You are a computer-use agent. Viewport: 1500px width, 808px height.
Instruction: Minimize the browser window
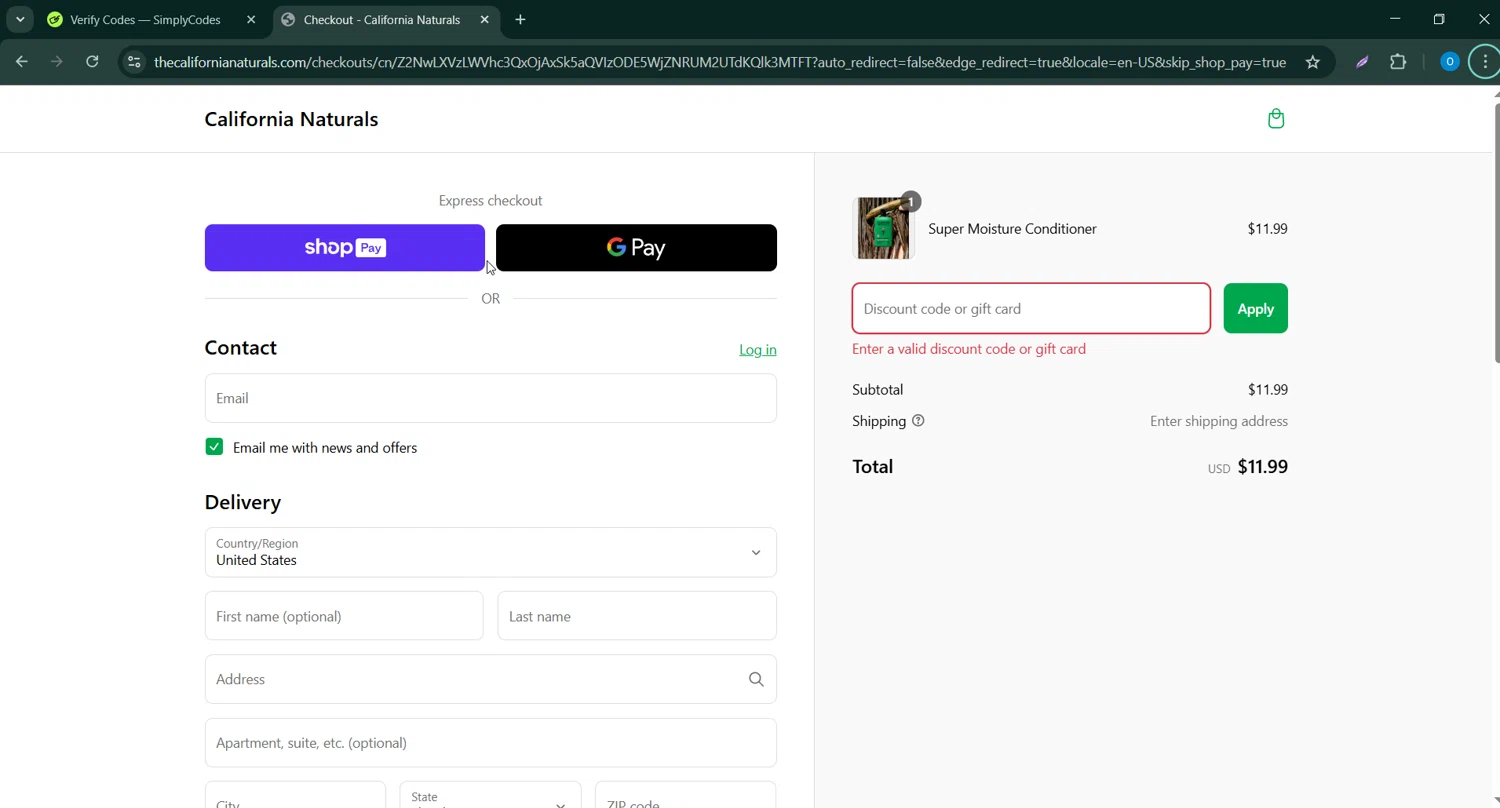point(1395,19)
